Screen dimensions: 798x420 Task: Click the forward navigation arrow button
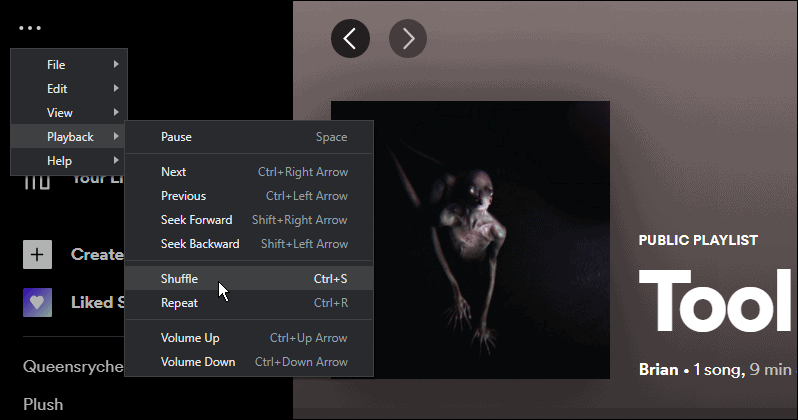pos(408,39)
